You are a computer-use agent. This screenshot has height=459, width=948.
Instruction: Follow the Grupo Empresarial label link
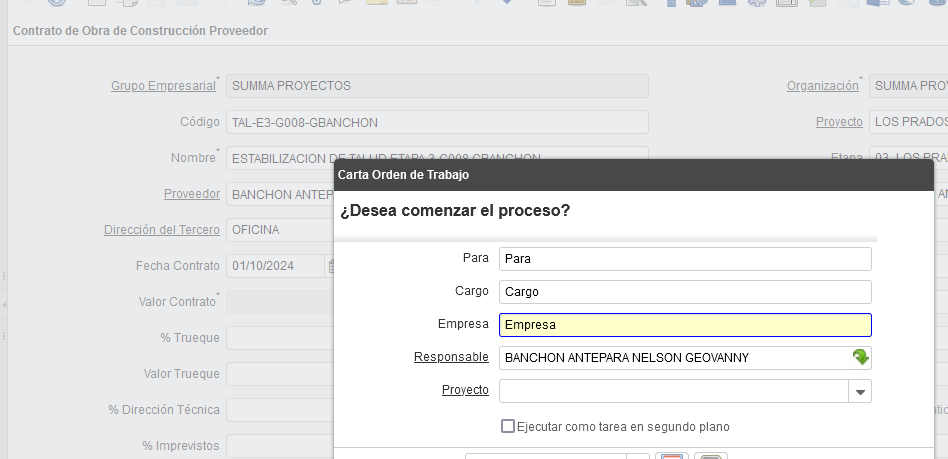point(163,86)
